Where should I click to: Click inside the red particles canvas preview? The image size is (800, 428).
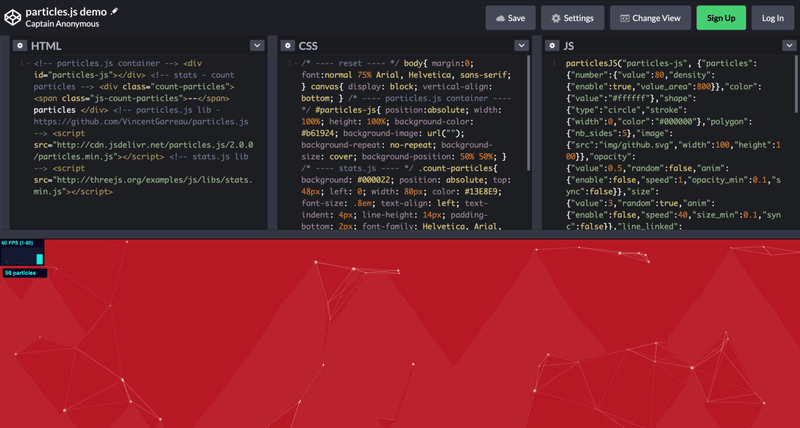pyautogui.click(x=400, y=334)
